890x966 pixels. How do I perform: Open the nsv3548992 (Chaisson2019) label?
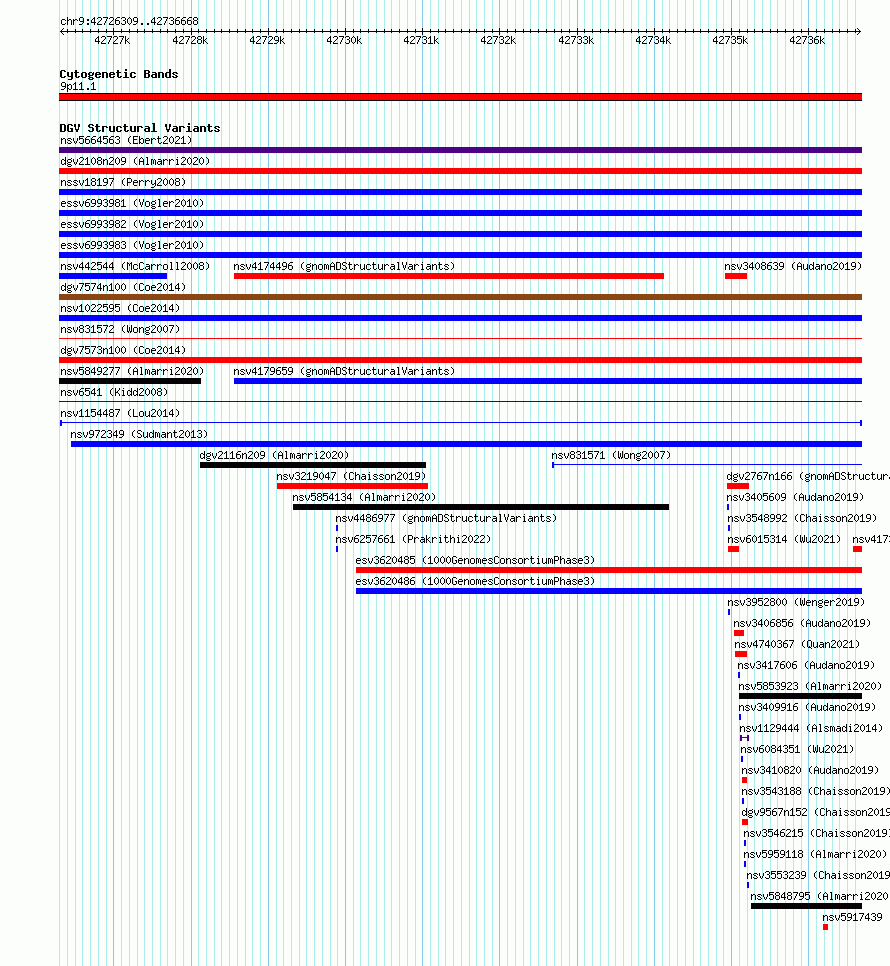(x=802, y=518)
